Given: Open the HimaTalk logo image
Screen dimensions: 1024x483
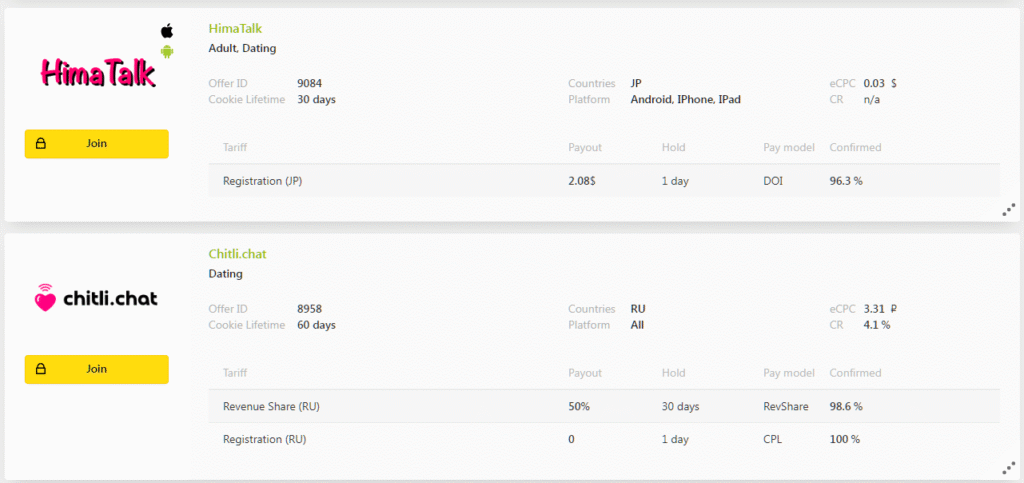Looking at the screenshot, I should point(97,72).
